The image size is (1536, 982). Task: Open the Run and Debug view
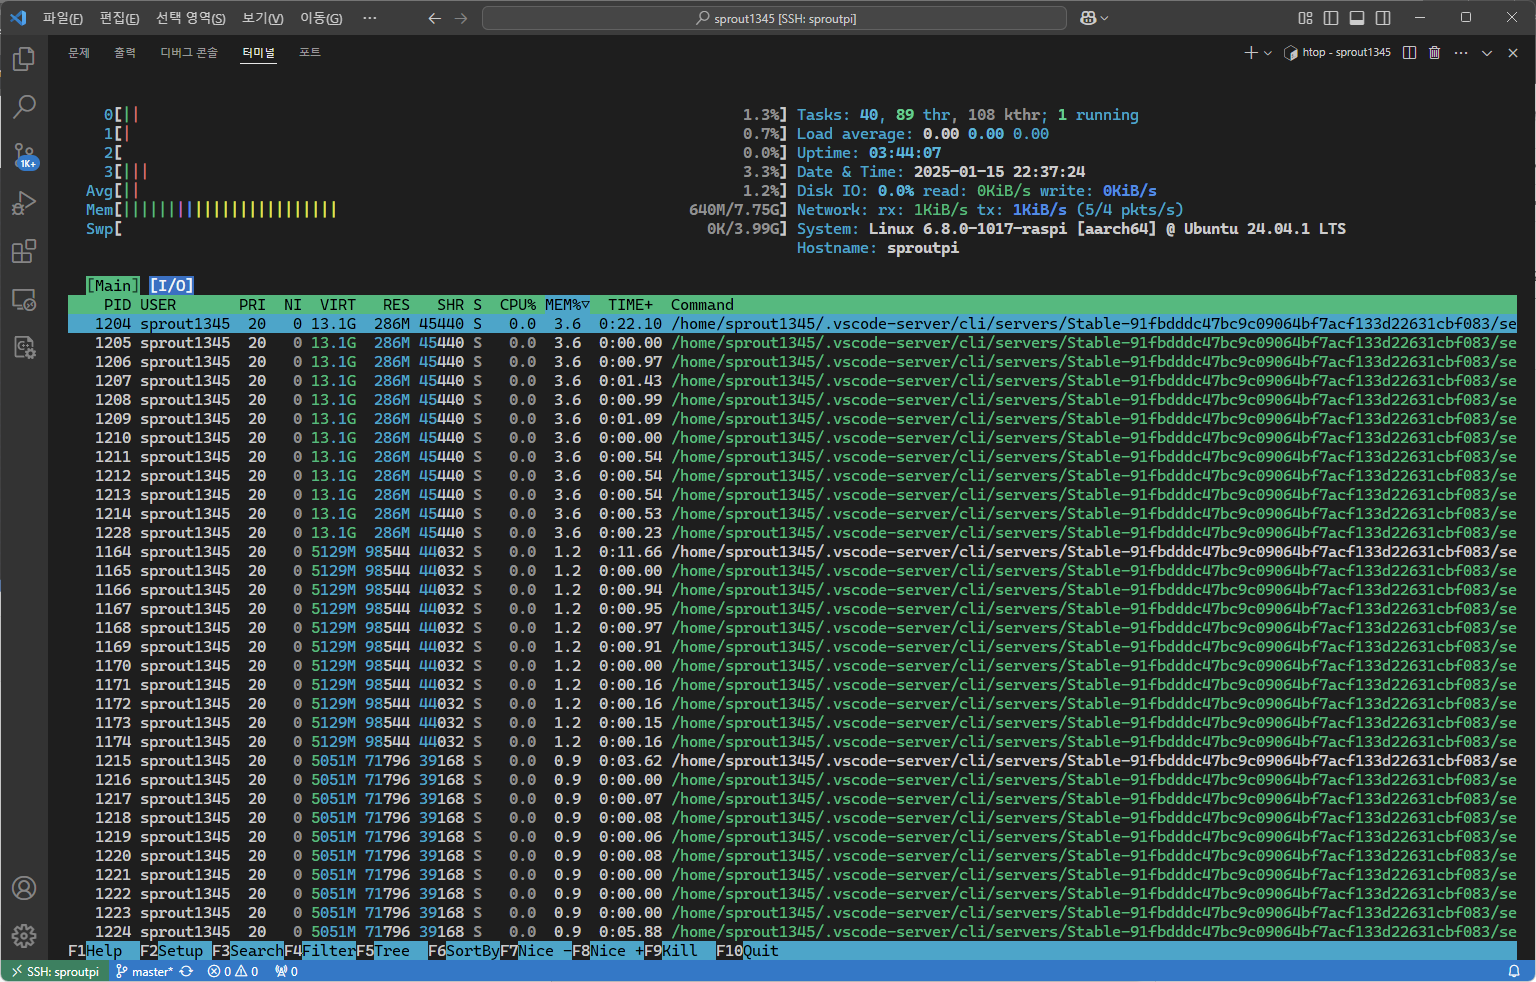point(24,203)
